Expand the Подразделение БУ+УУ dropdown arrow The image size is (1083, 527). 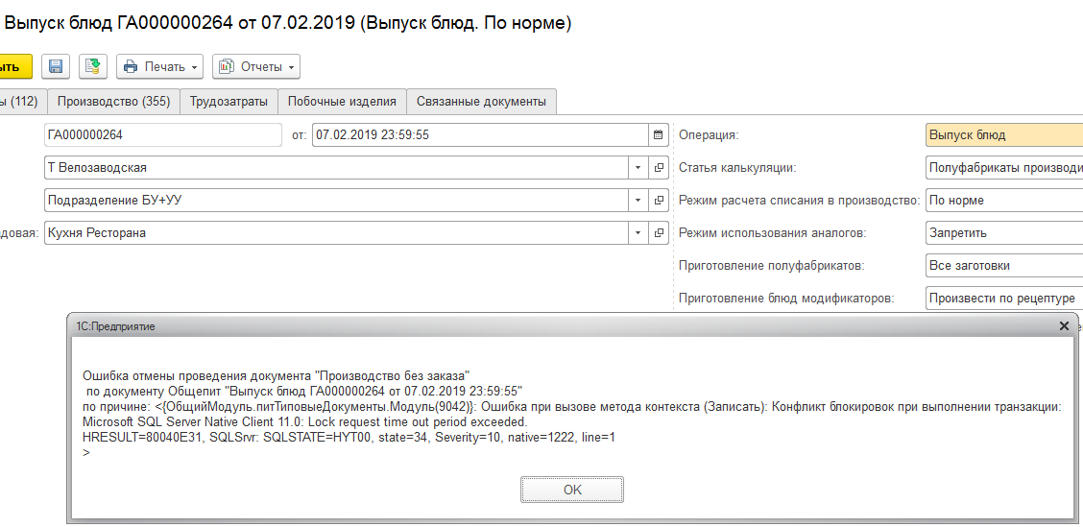click(638, 200)
